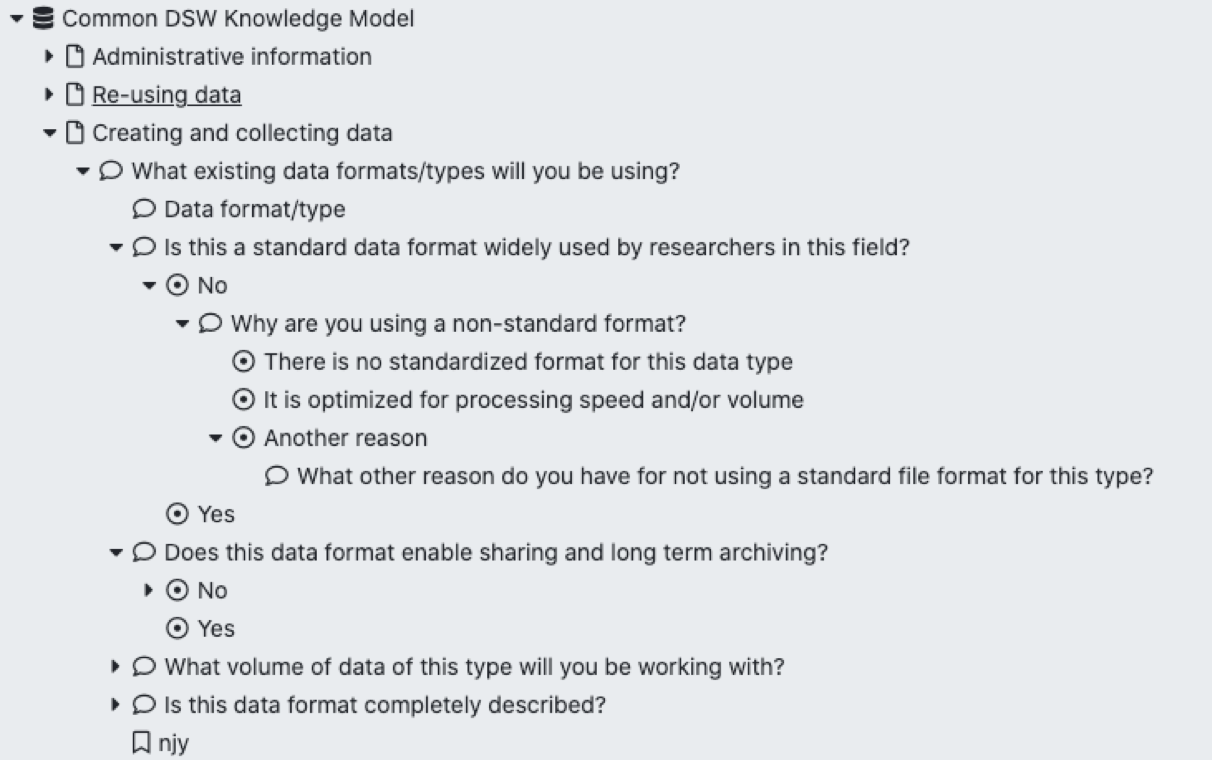Click the speech bubble icon beside Is this data format completely described?
Viewport: 1212px width, 760px height.
click(144, 704)
